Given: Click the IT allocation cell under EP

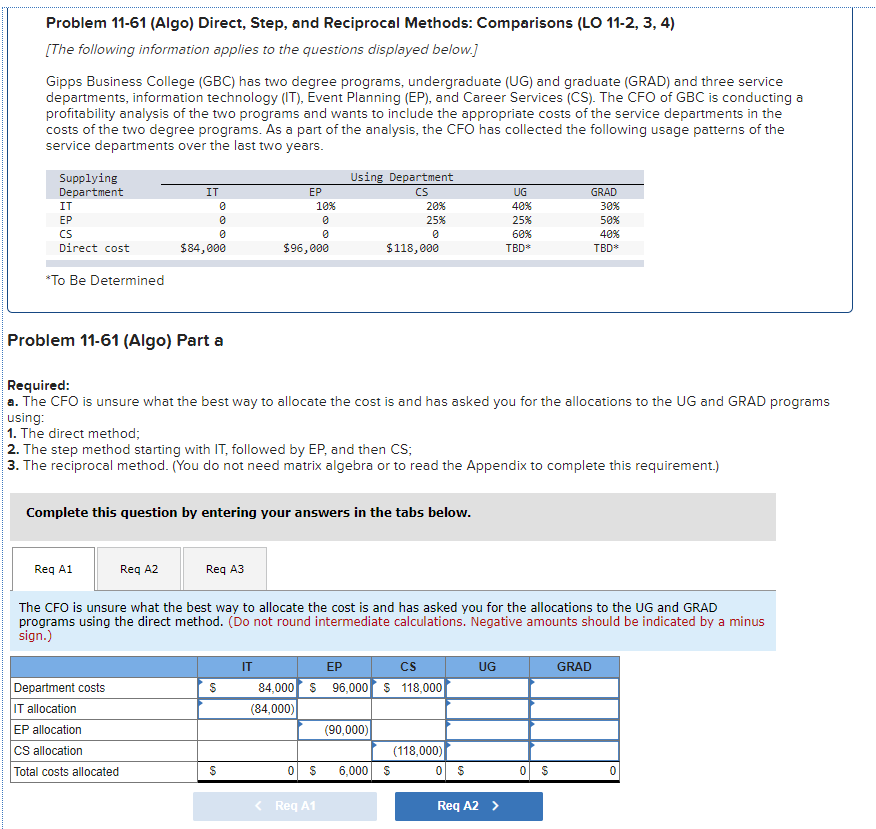Looking at the screenshot, I should click(334, 708).
